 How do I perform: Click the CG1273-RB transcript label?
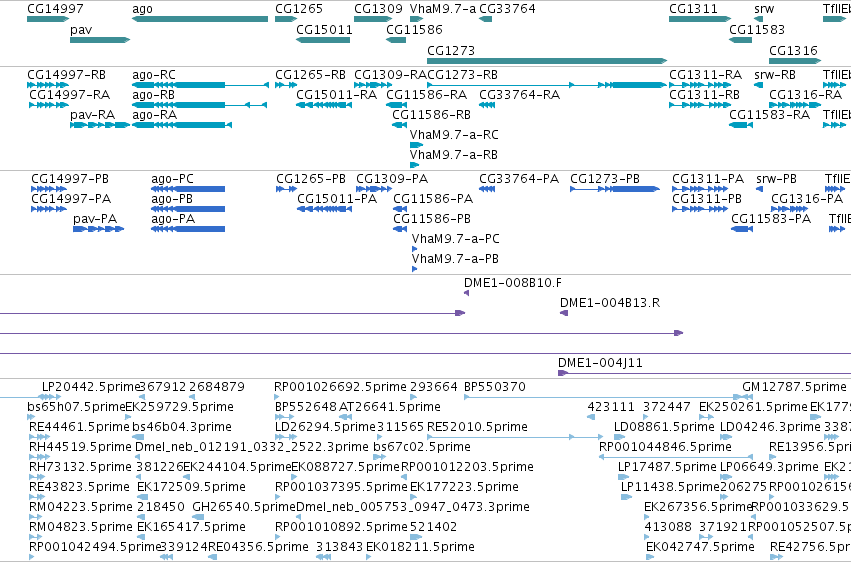pyautogui.click(x=462, y=74)
